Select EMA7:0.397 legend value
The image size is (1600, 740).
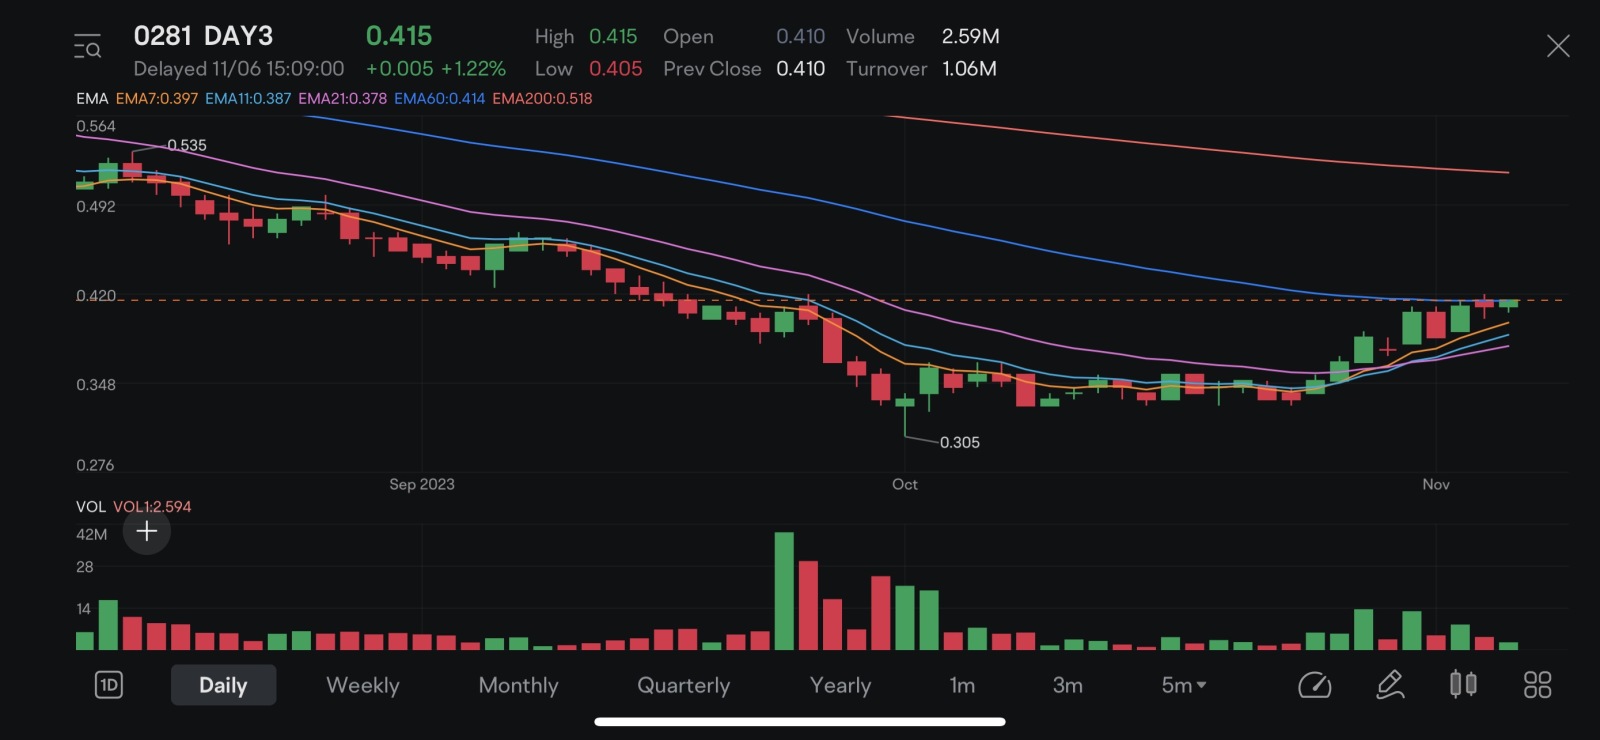[157, 98]
